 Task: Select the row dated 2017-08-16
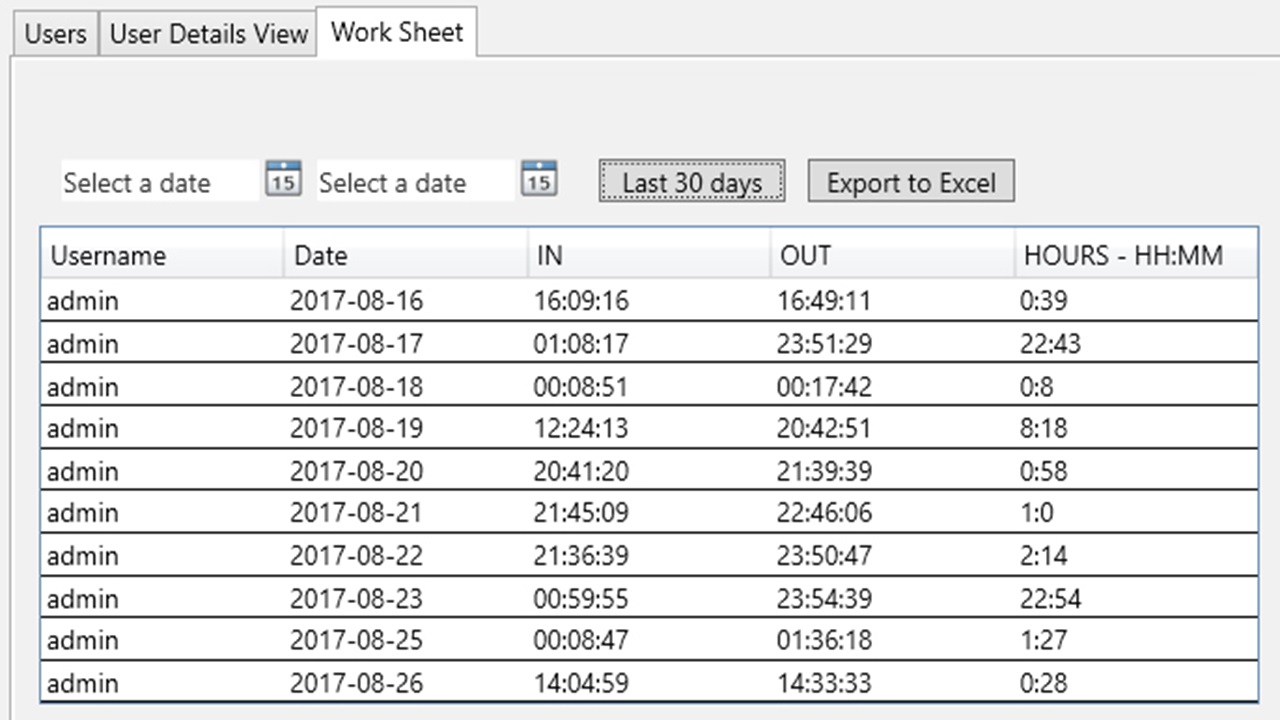pyautogui.click(x=400, y=300)
